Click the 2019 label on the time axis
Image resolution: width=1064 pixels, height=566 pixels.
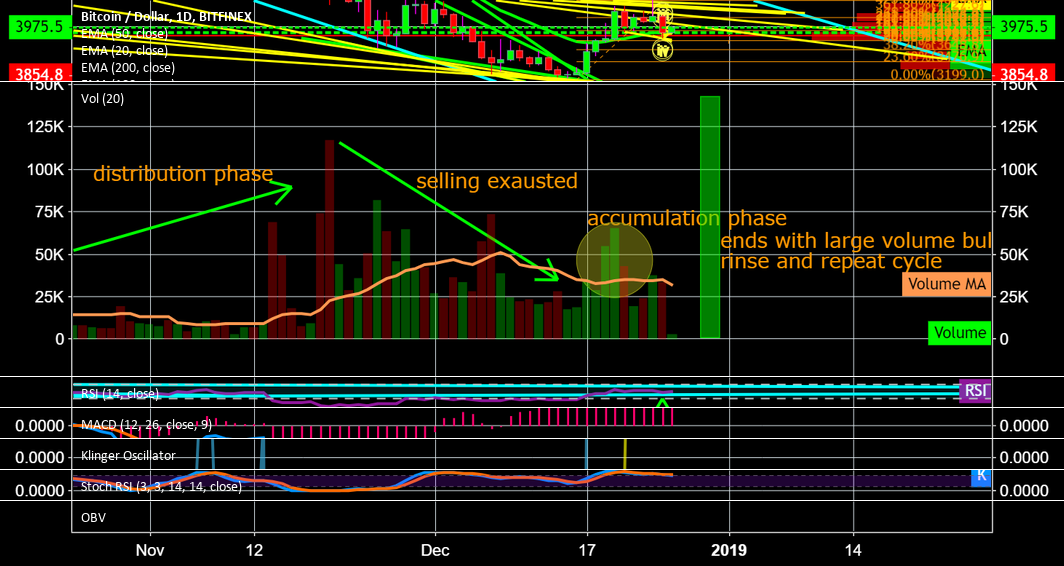(x=729, y=548)
